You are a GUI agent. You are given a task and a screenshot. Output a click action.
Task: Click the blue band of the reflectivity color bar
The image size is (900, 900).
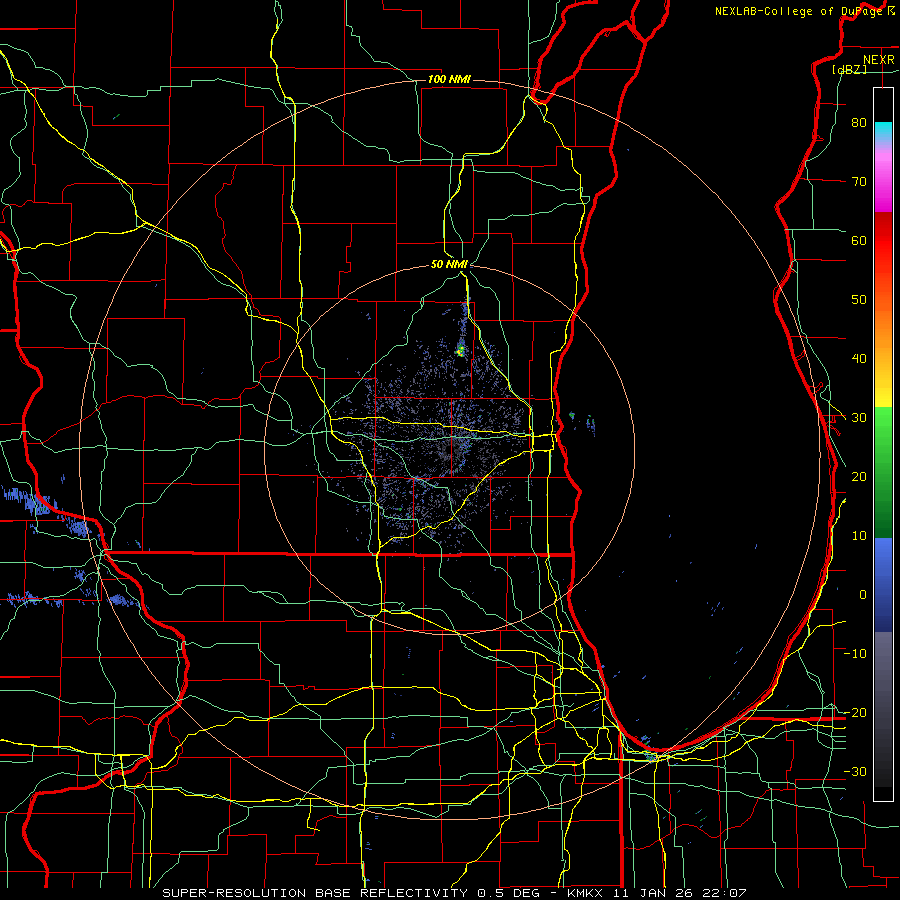pos(883,584)
